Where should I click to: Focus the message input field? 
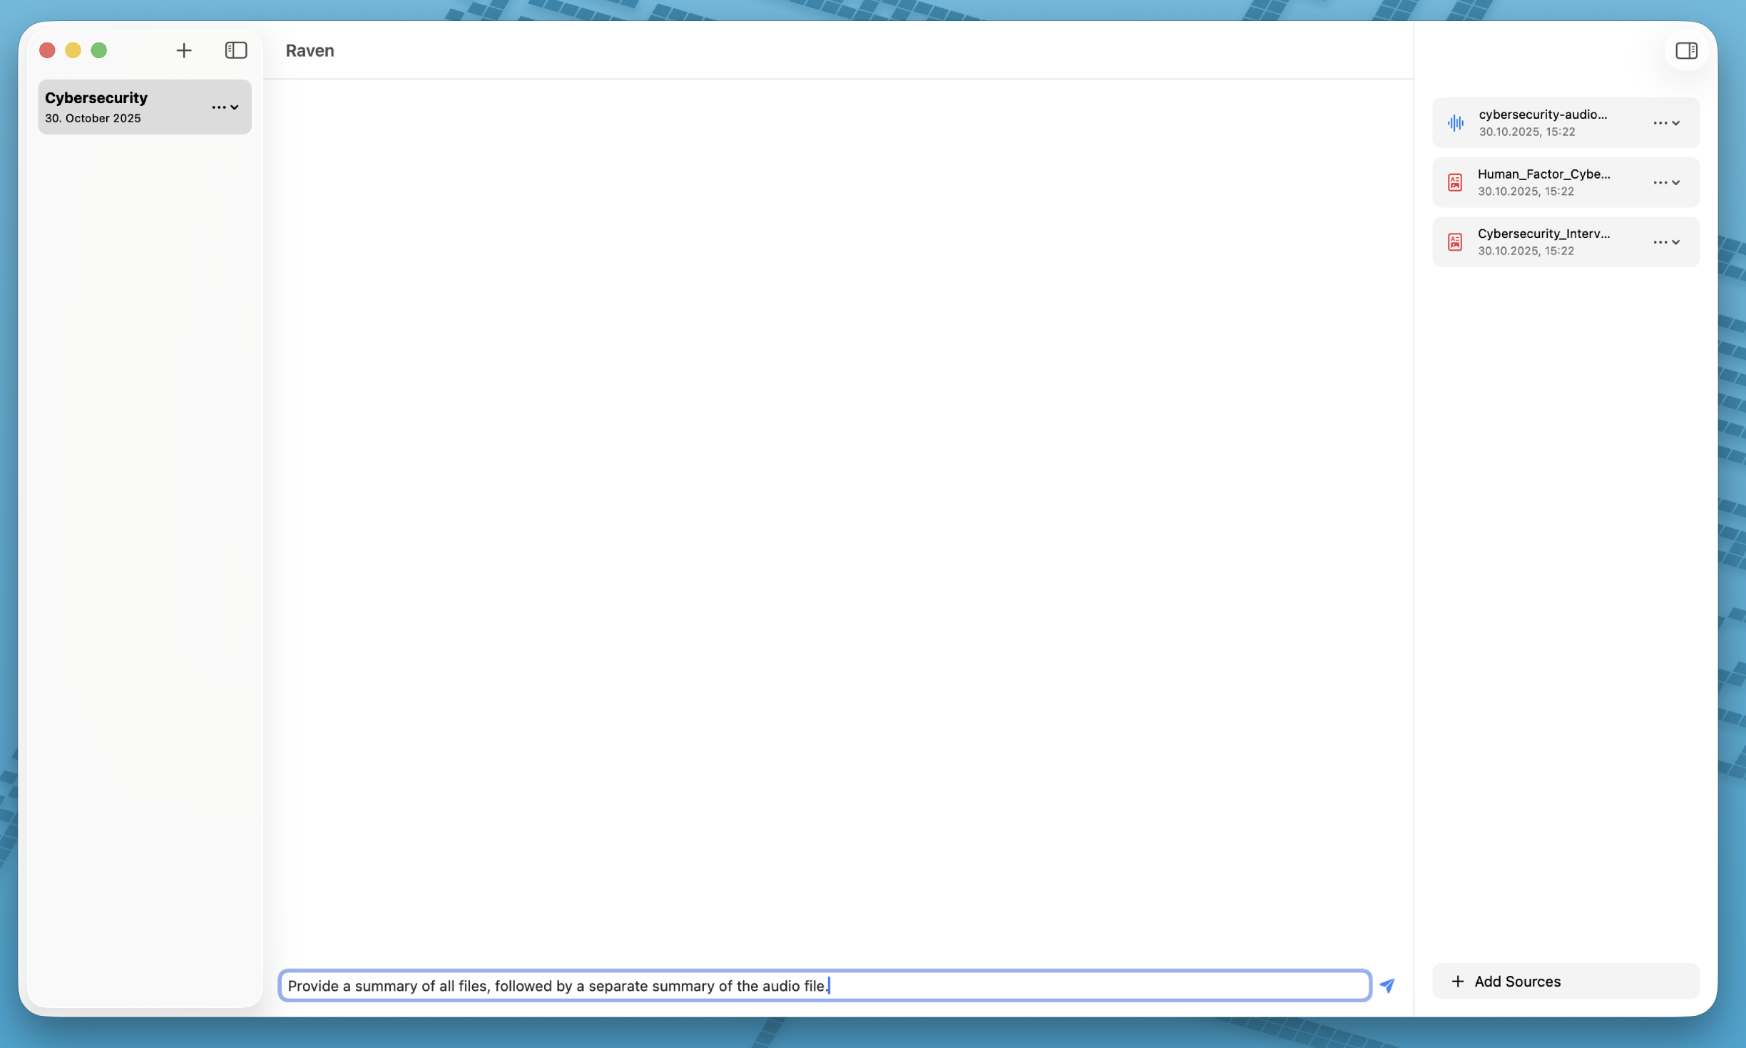[824, 986]
